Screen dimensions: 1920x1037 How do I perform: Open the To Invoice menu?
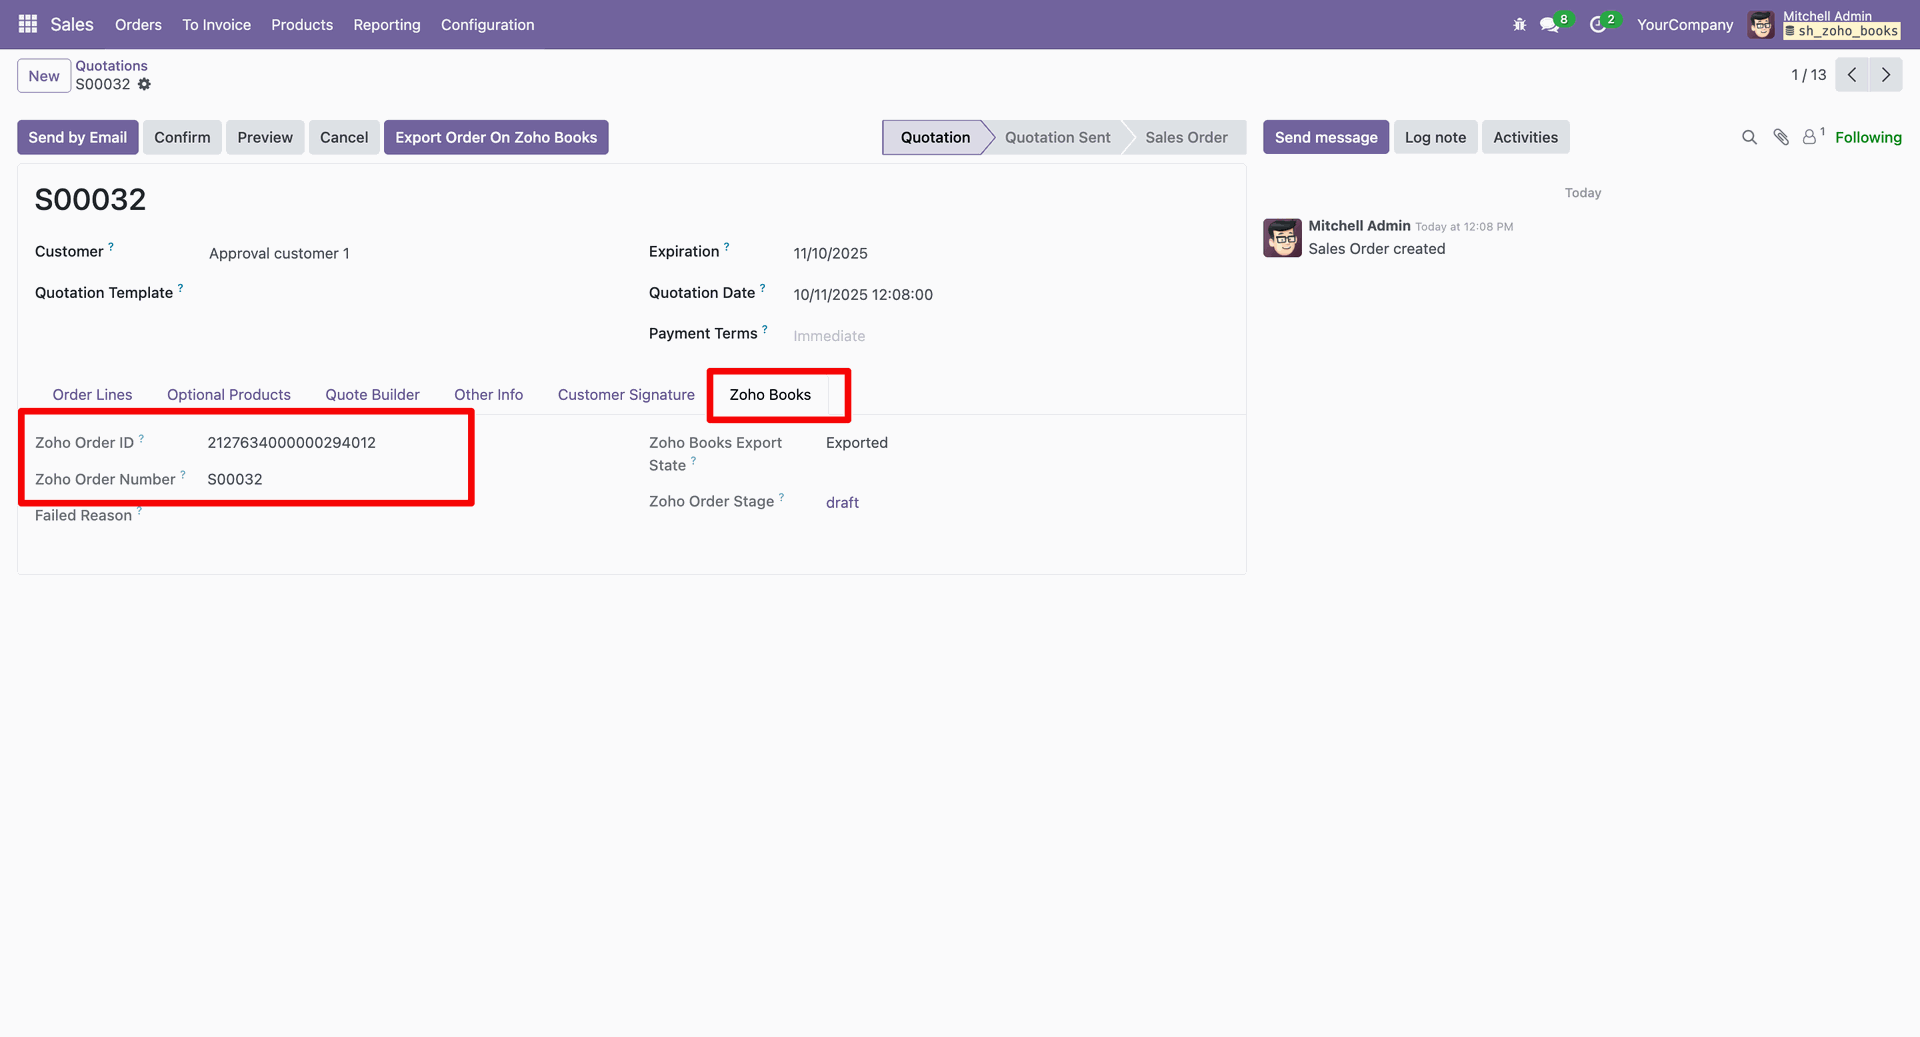[216, 24]
